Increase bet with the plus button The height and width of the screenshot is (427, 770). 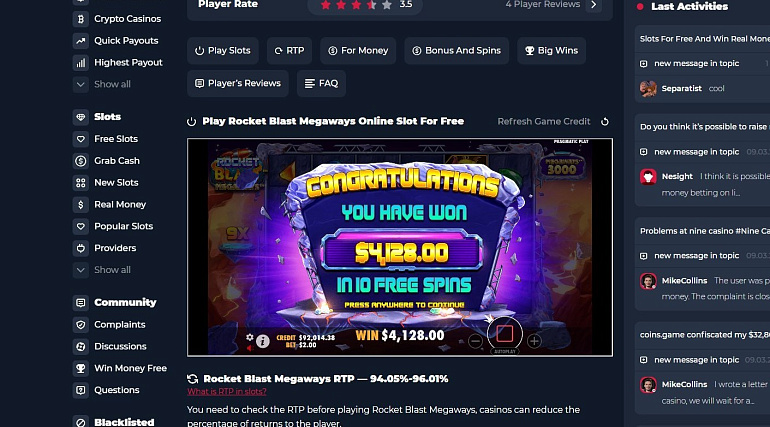click(x=534, y=341)
